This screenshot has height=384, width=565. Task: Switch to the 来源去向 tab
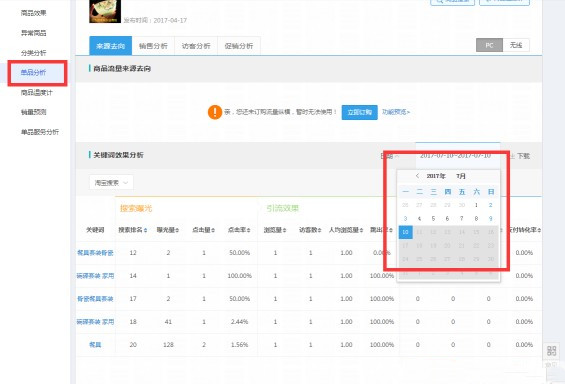111,46
